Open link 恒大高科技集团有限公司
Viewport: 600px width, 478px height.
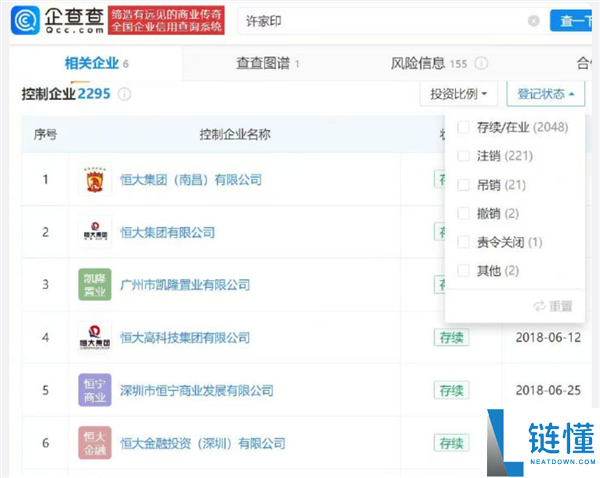(x=185, y=338)
